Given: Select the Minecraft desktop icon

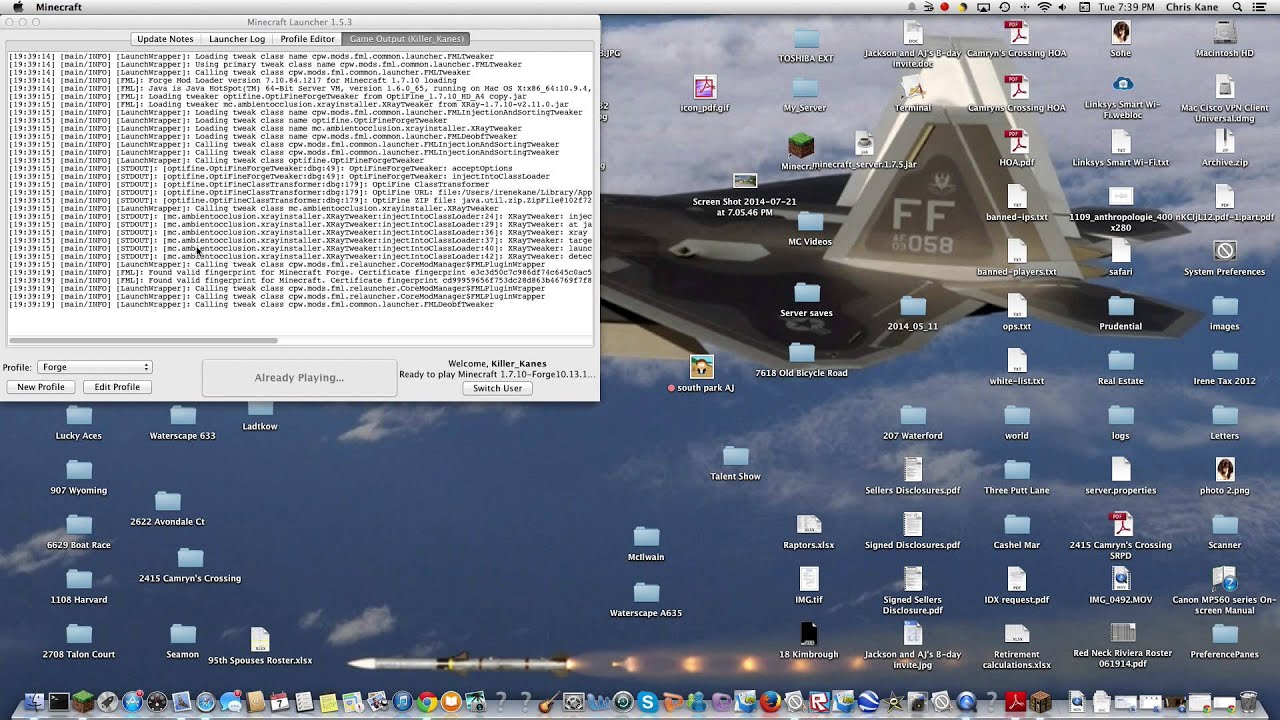Looking at the screenshot, I should click(801, 149).
